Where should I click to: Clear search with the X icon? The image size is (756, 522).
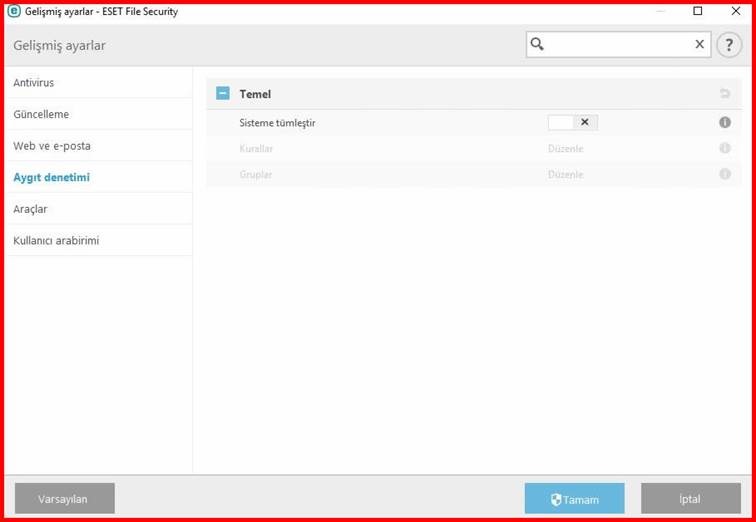click(x=699, y=44)
